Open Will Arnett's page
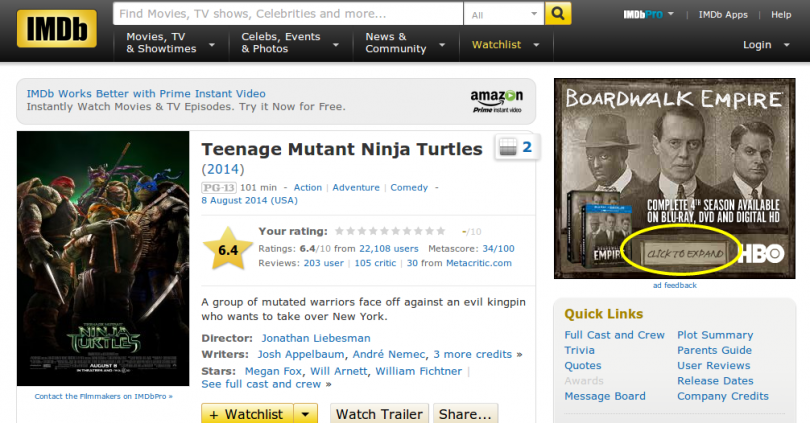Viewport: 810px width, 423px height. [x=339, y=371]
